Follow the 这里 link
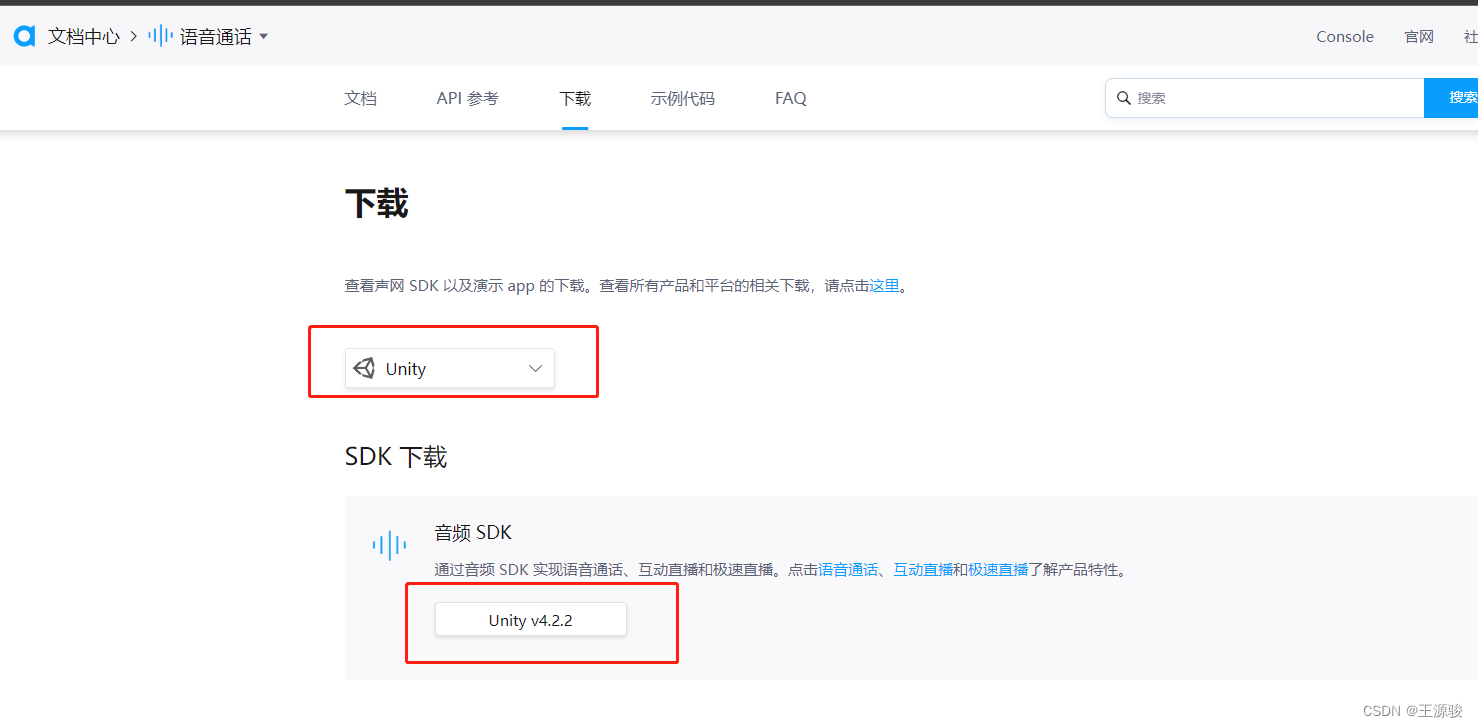1478x727 pixels. point(885,286)
